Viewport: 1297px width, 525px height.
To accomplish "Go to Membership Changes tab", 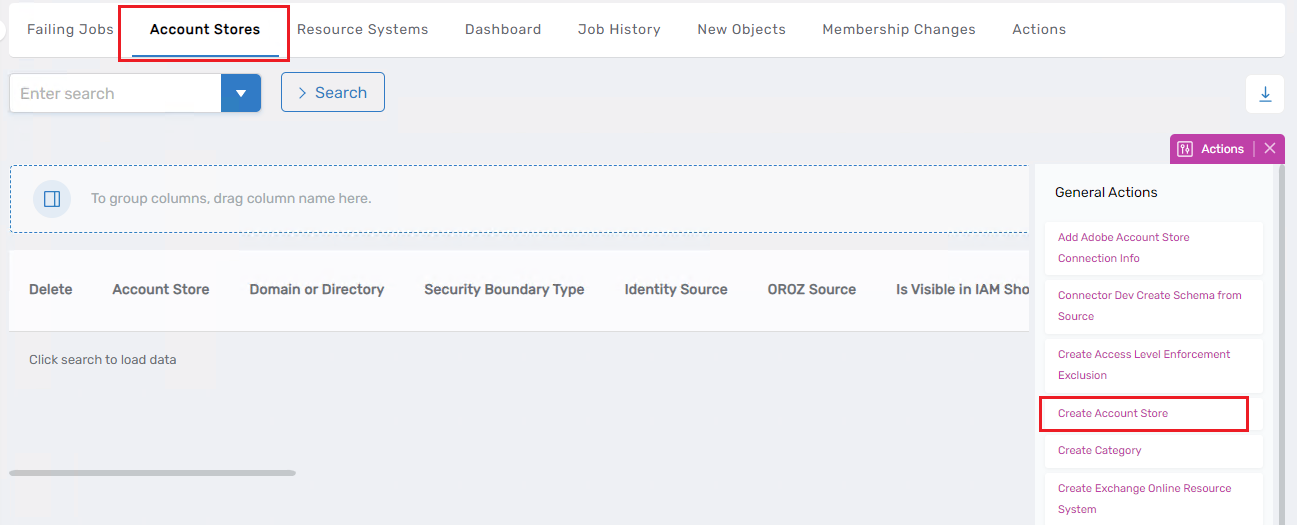I will point(899,29).
